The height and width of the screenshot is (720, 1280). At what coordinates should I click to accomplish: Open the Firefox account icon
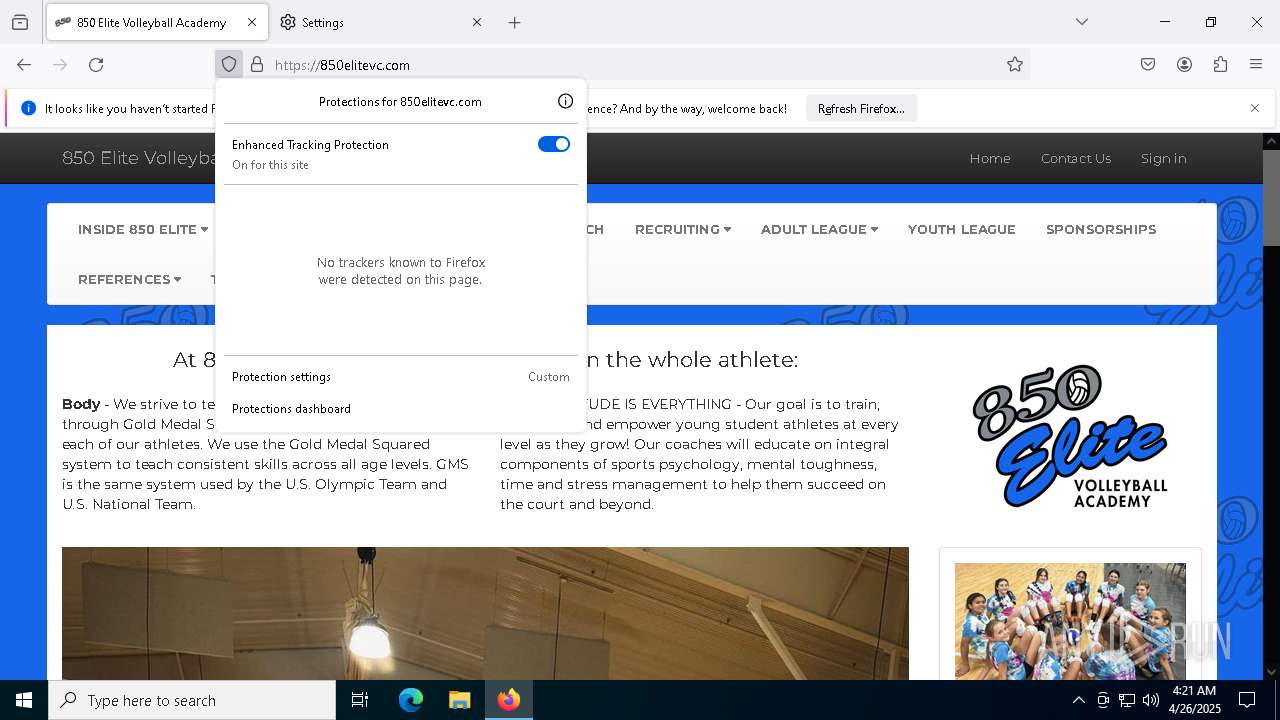(1184, 64)
